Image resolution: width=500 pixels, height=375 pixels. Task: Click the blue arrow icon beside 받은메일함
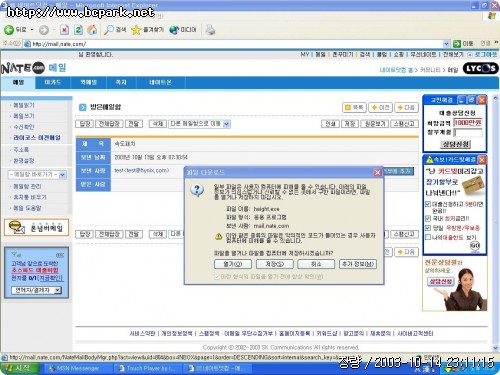[82, 107]
